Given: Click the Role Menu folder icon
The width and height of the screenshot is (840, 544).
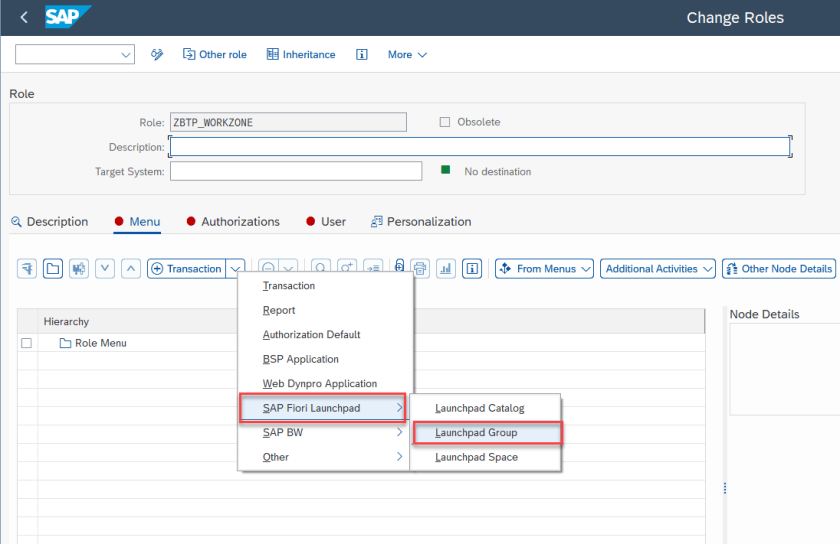Looking at the screenshot, I should [x=65, y=343].
